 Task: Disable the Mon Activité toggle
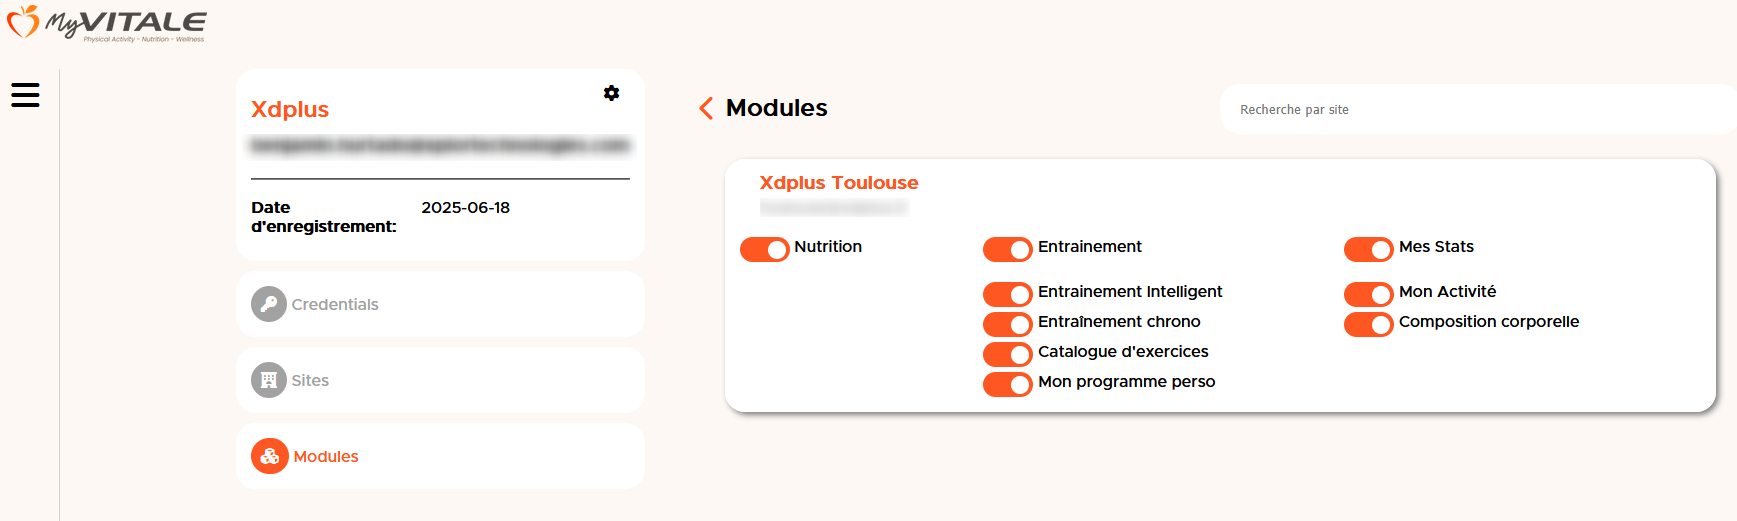(x=1369, y=294)
